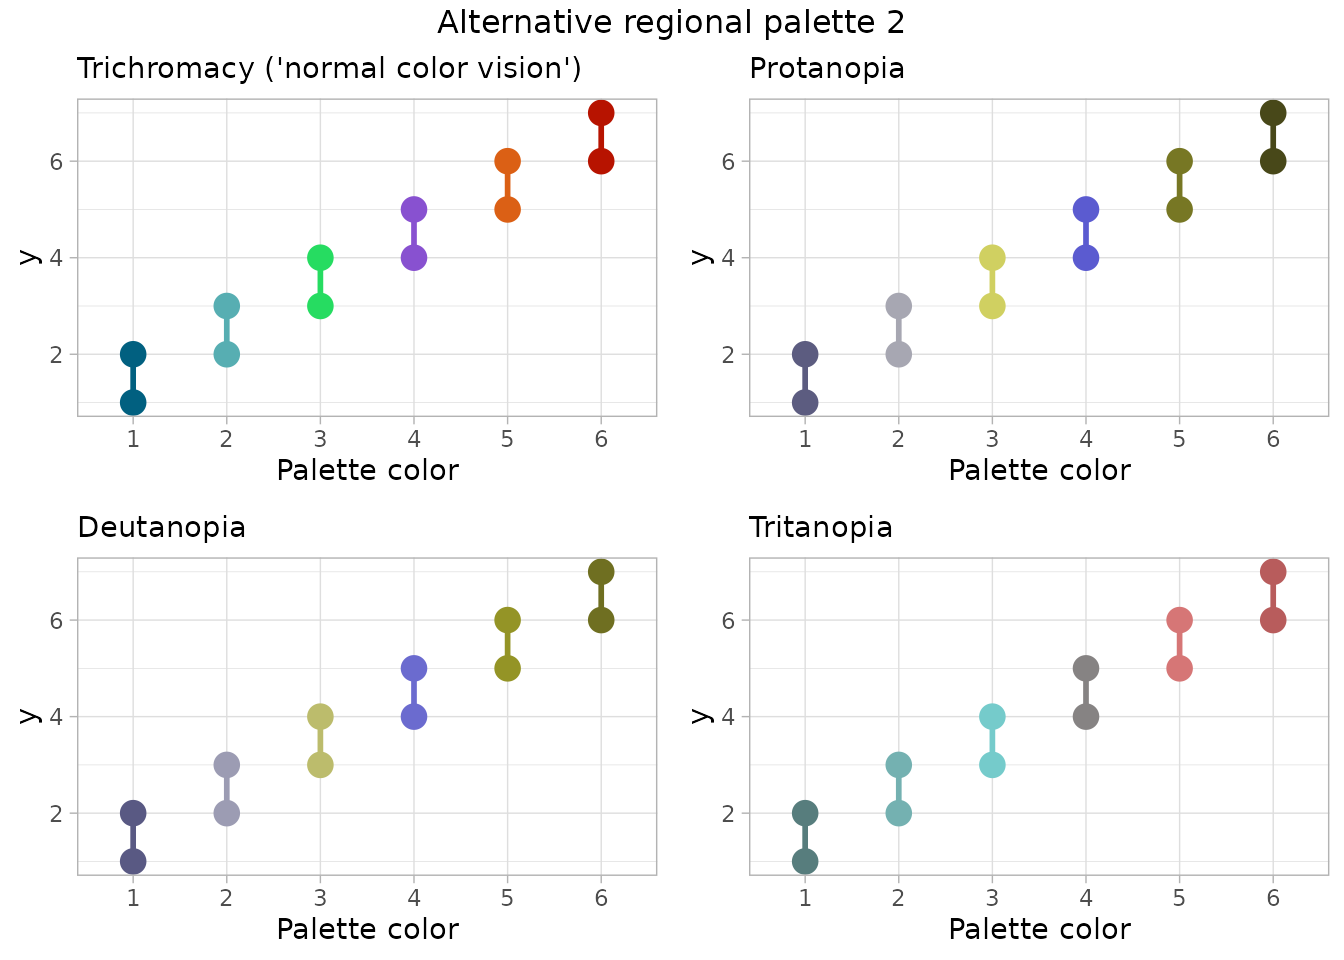Click the upper gray dot in Protanopia plot
Screen dimensions: 1344x960
click(898, 306)
